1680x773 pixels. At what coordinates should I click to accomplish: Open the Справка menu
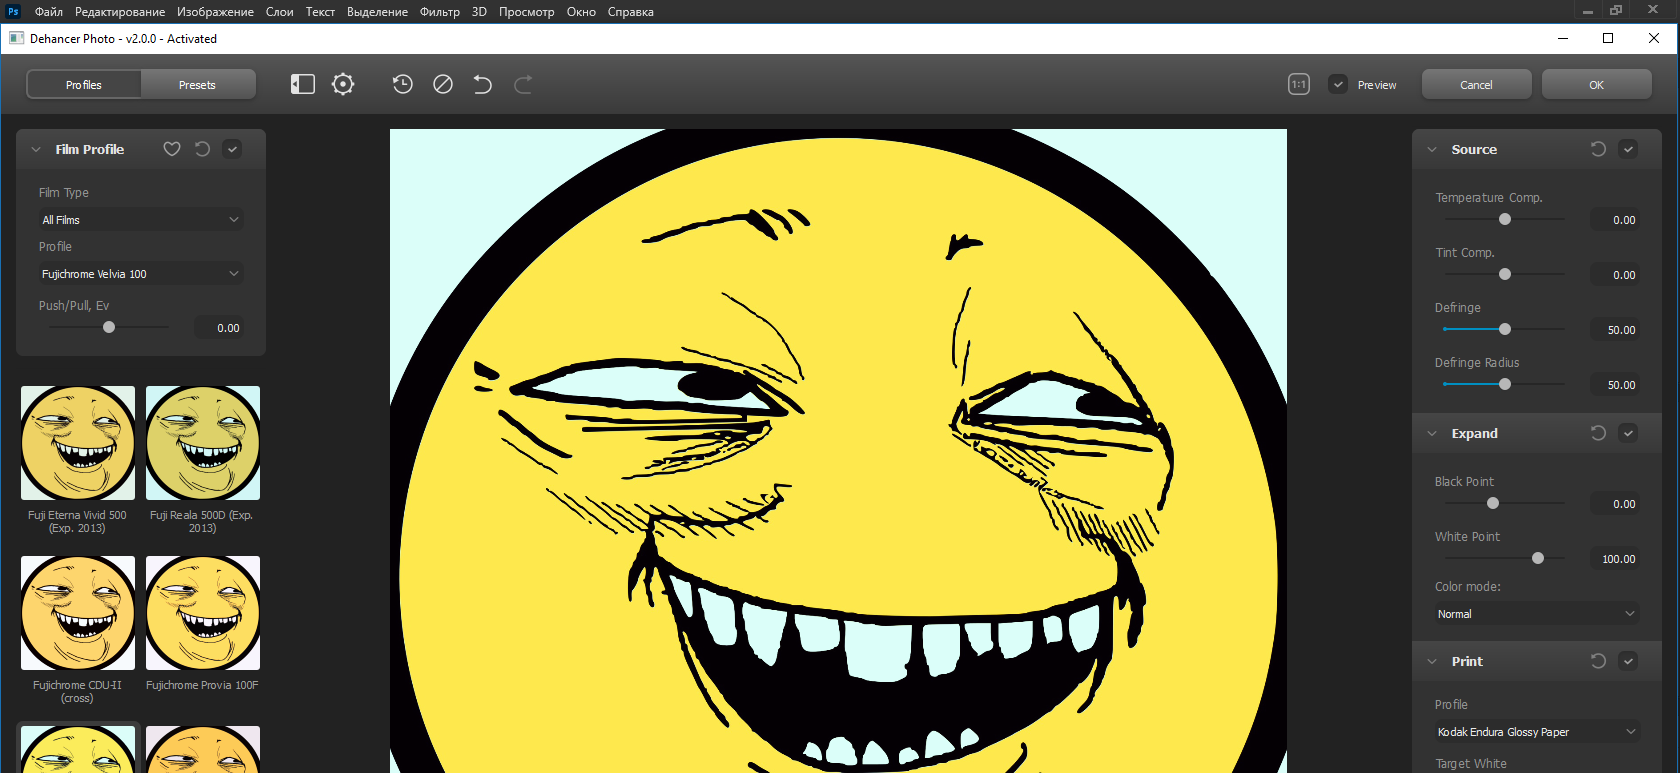pyautogui.click(x=630, y=12)
